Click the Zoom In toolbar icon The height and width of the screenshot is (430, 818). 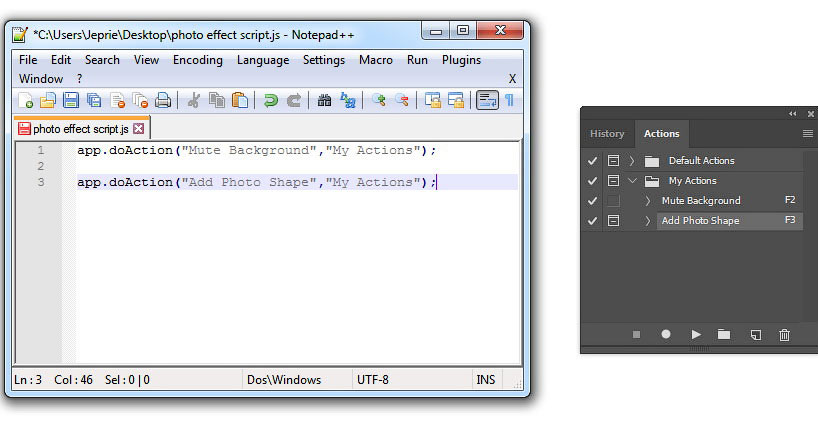(379, 100)
